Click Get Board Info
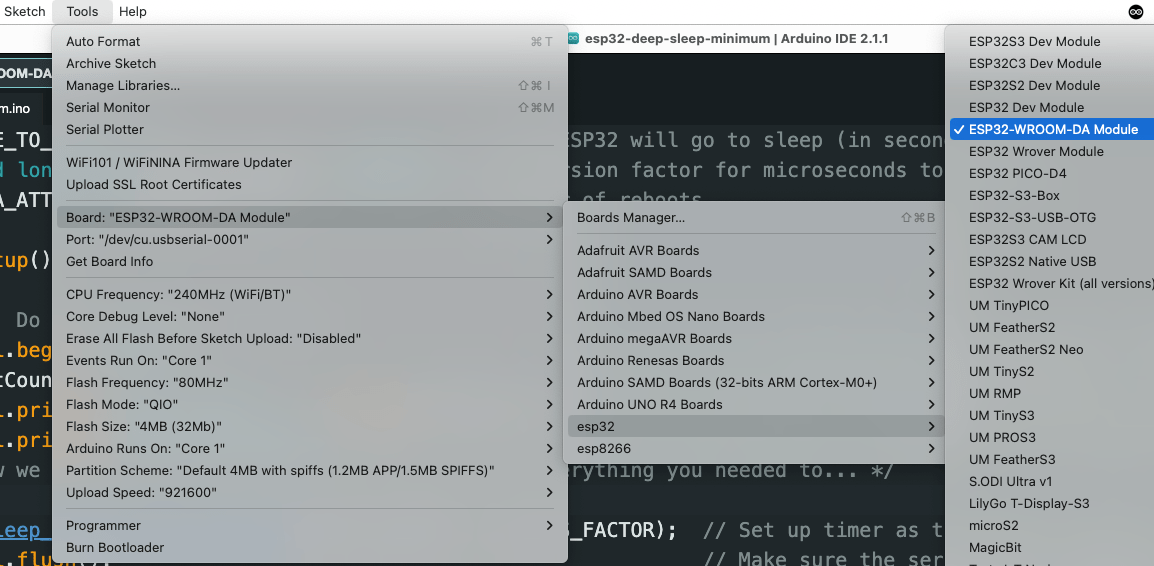Image resolution: width=1154 pixels, height=566 pixels. point(310,262)
